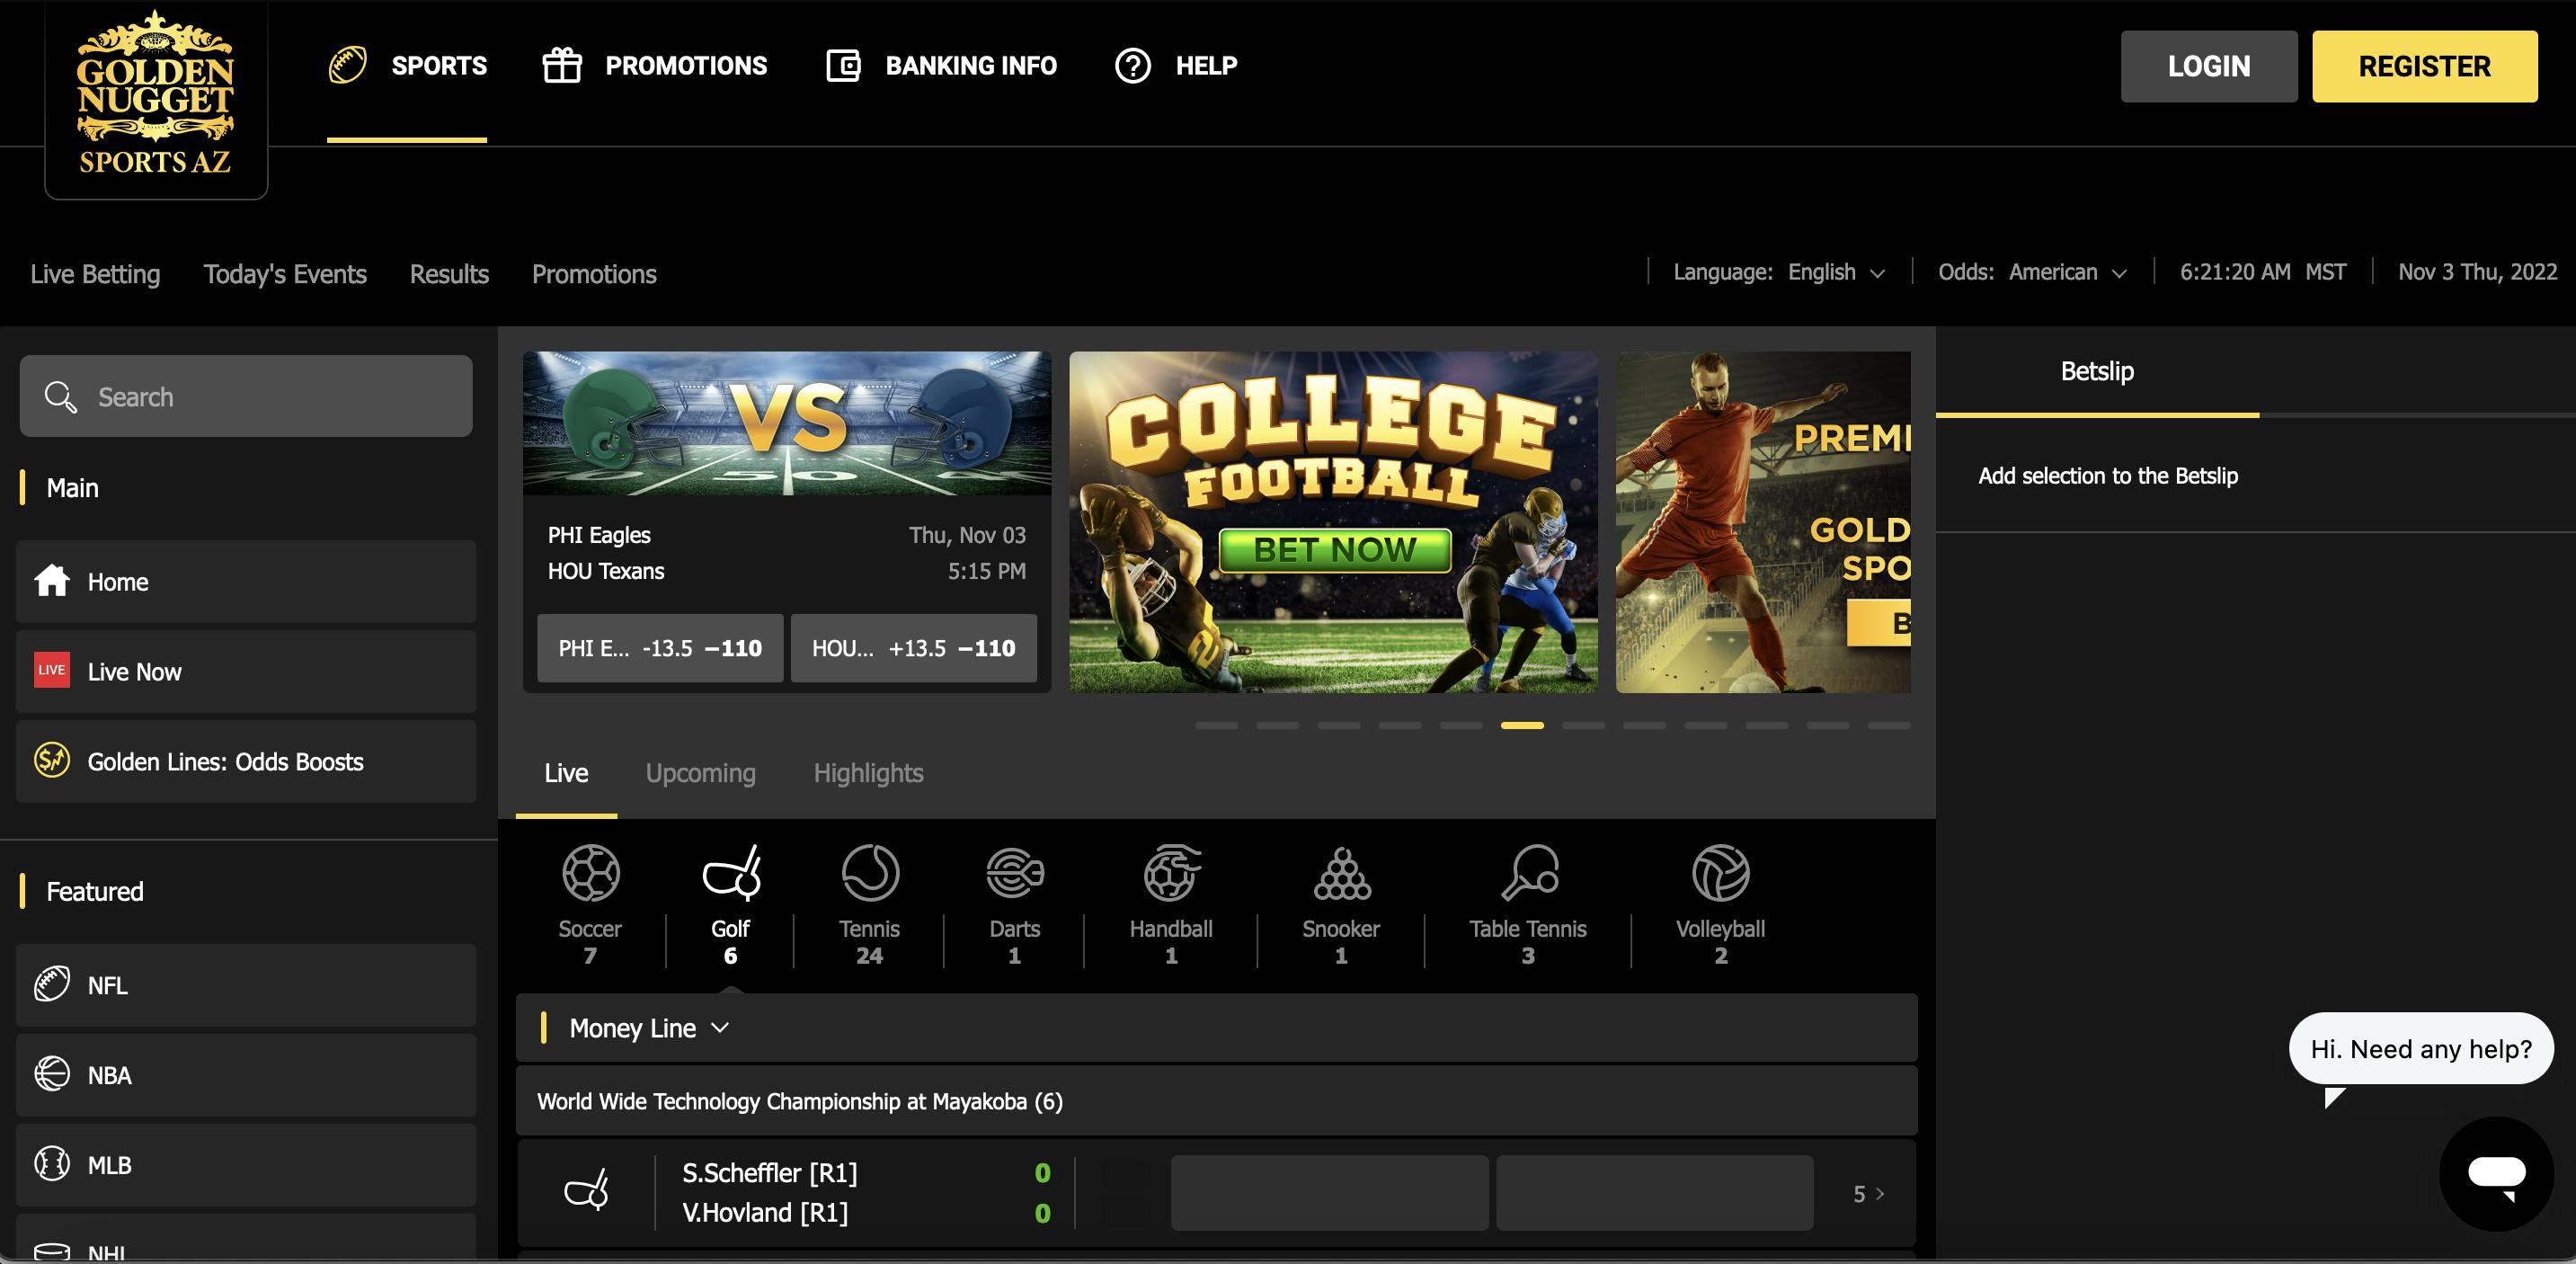Switch to the Highlights tab
Image resolution: width=2576 pixels, height=1264 pixels.
tap(867, 773)
